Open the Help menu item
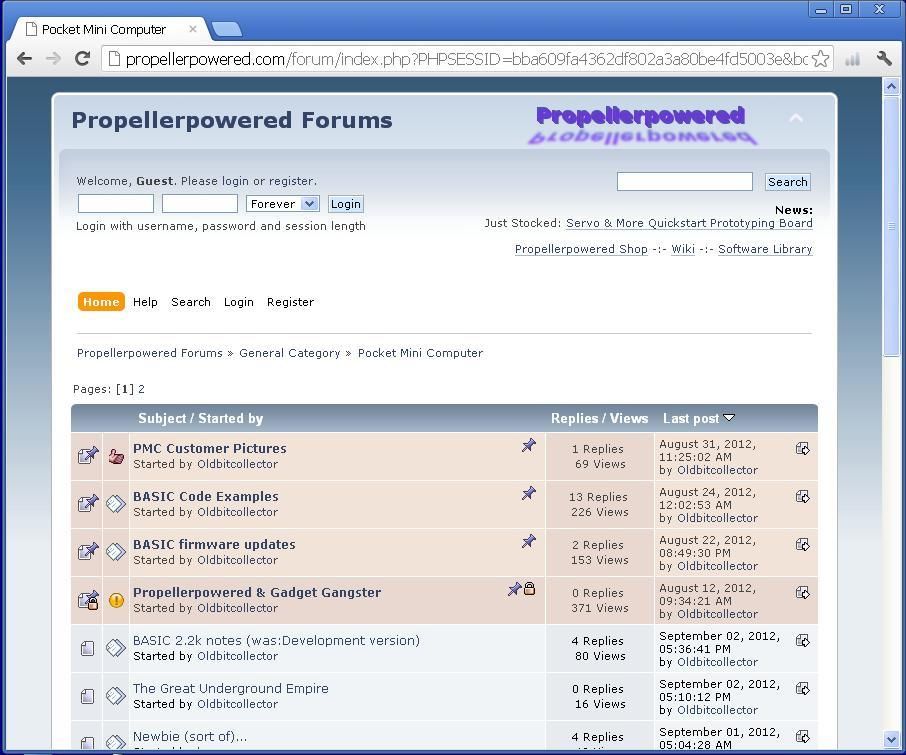906x755 pixels. pos(145,302)
